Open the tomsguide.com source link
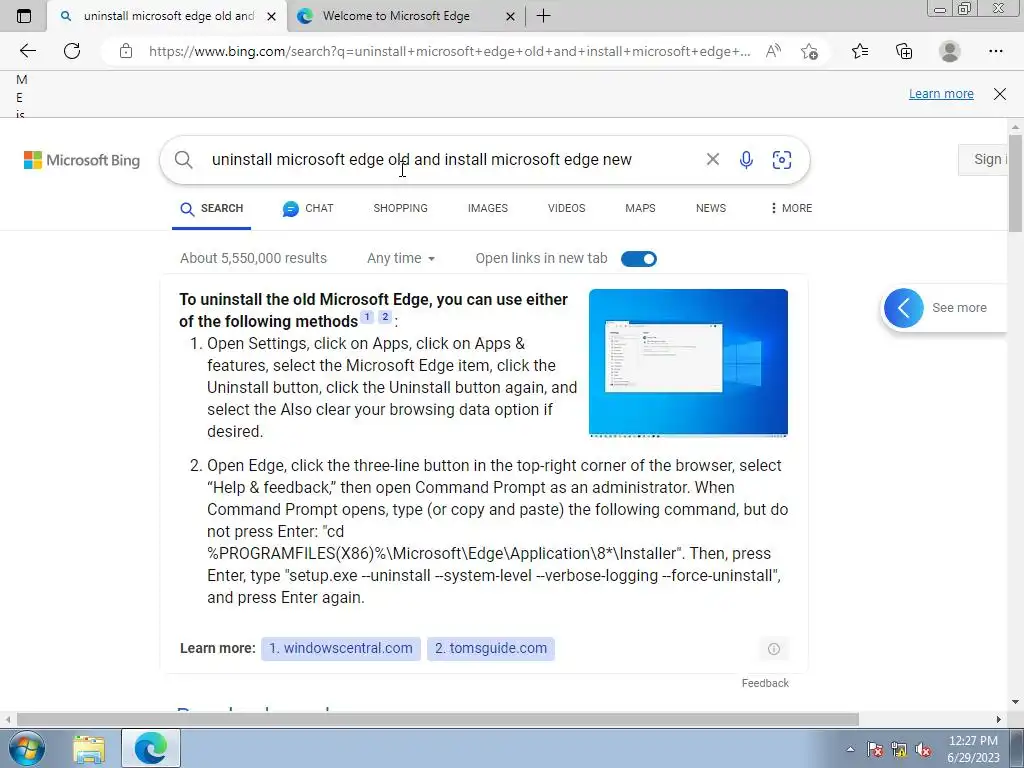 (x=491, y=648)
